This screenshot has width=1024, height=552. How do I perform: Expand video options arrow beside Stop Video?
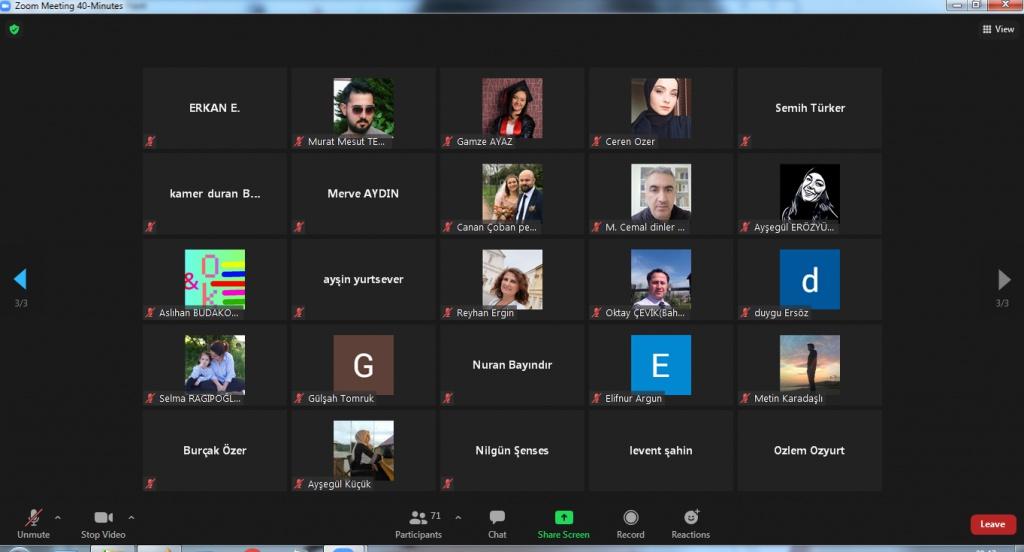131,517
